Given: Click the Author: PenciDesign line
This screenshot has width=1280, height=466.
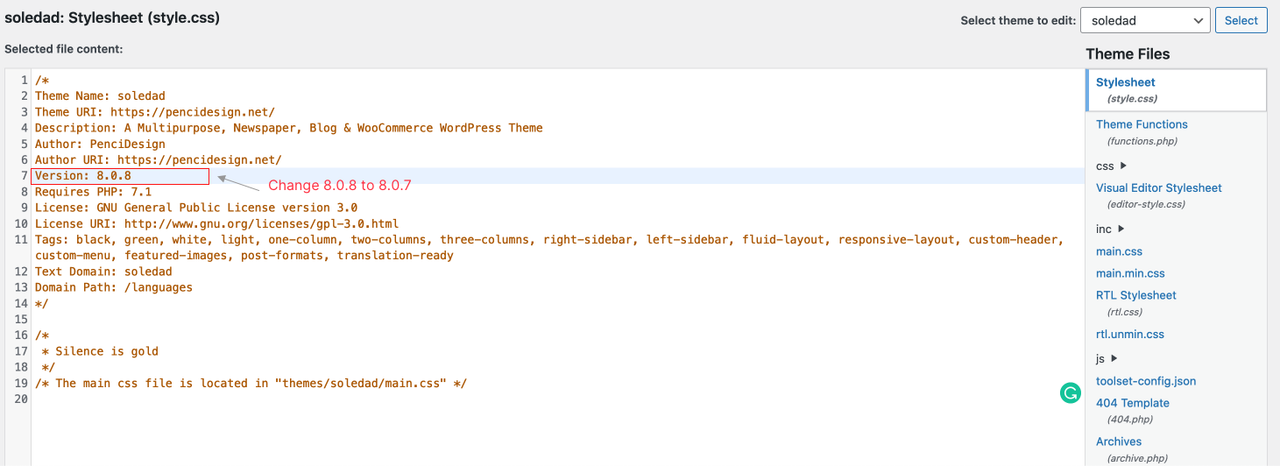Looking at the screenshot, I should coord(100,144).
